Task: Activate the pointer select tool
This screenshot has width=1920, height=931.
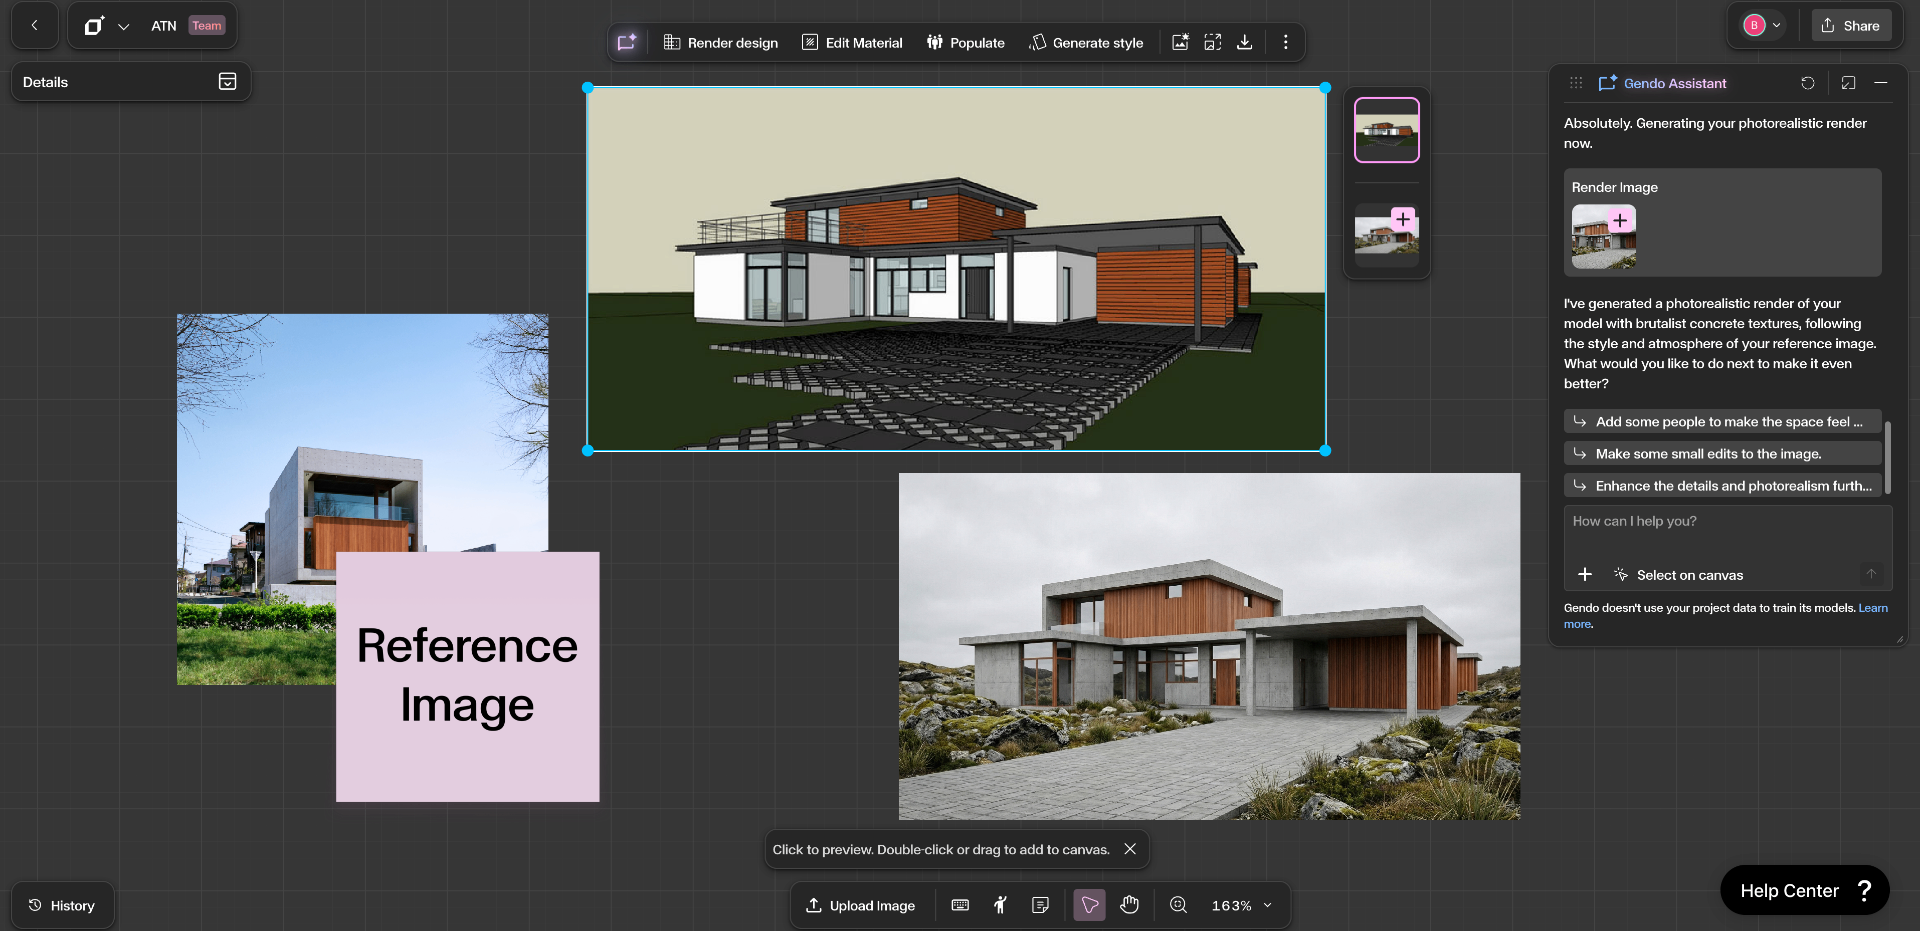Action: pyautogui.click(x=1089, y=905)
